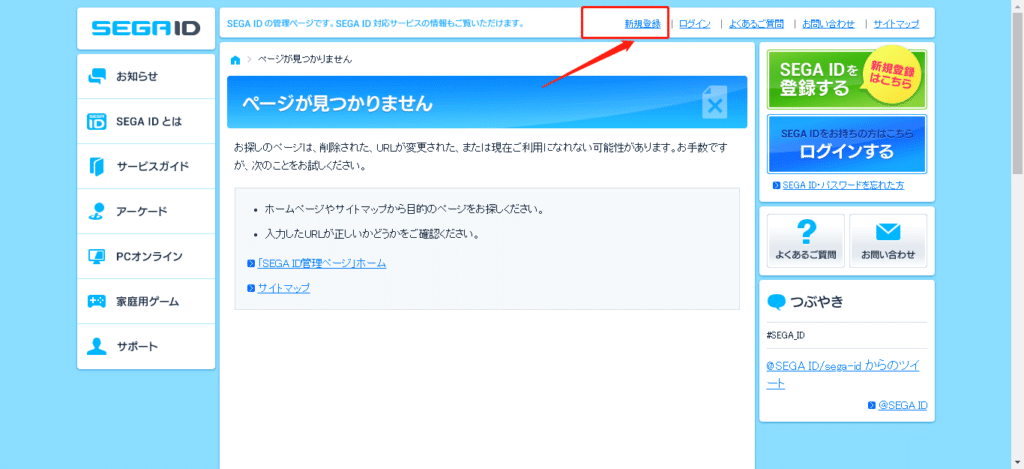Click green SEGA IDを登録する banner
The image size is (1024, 469).
(847, 78)
